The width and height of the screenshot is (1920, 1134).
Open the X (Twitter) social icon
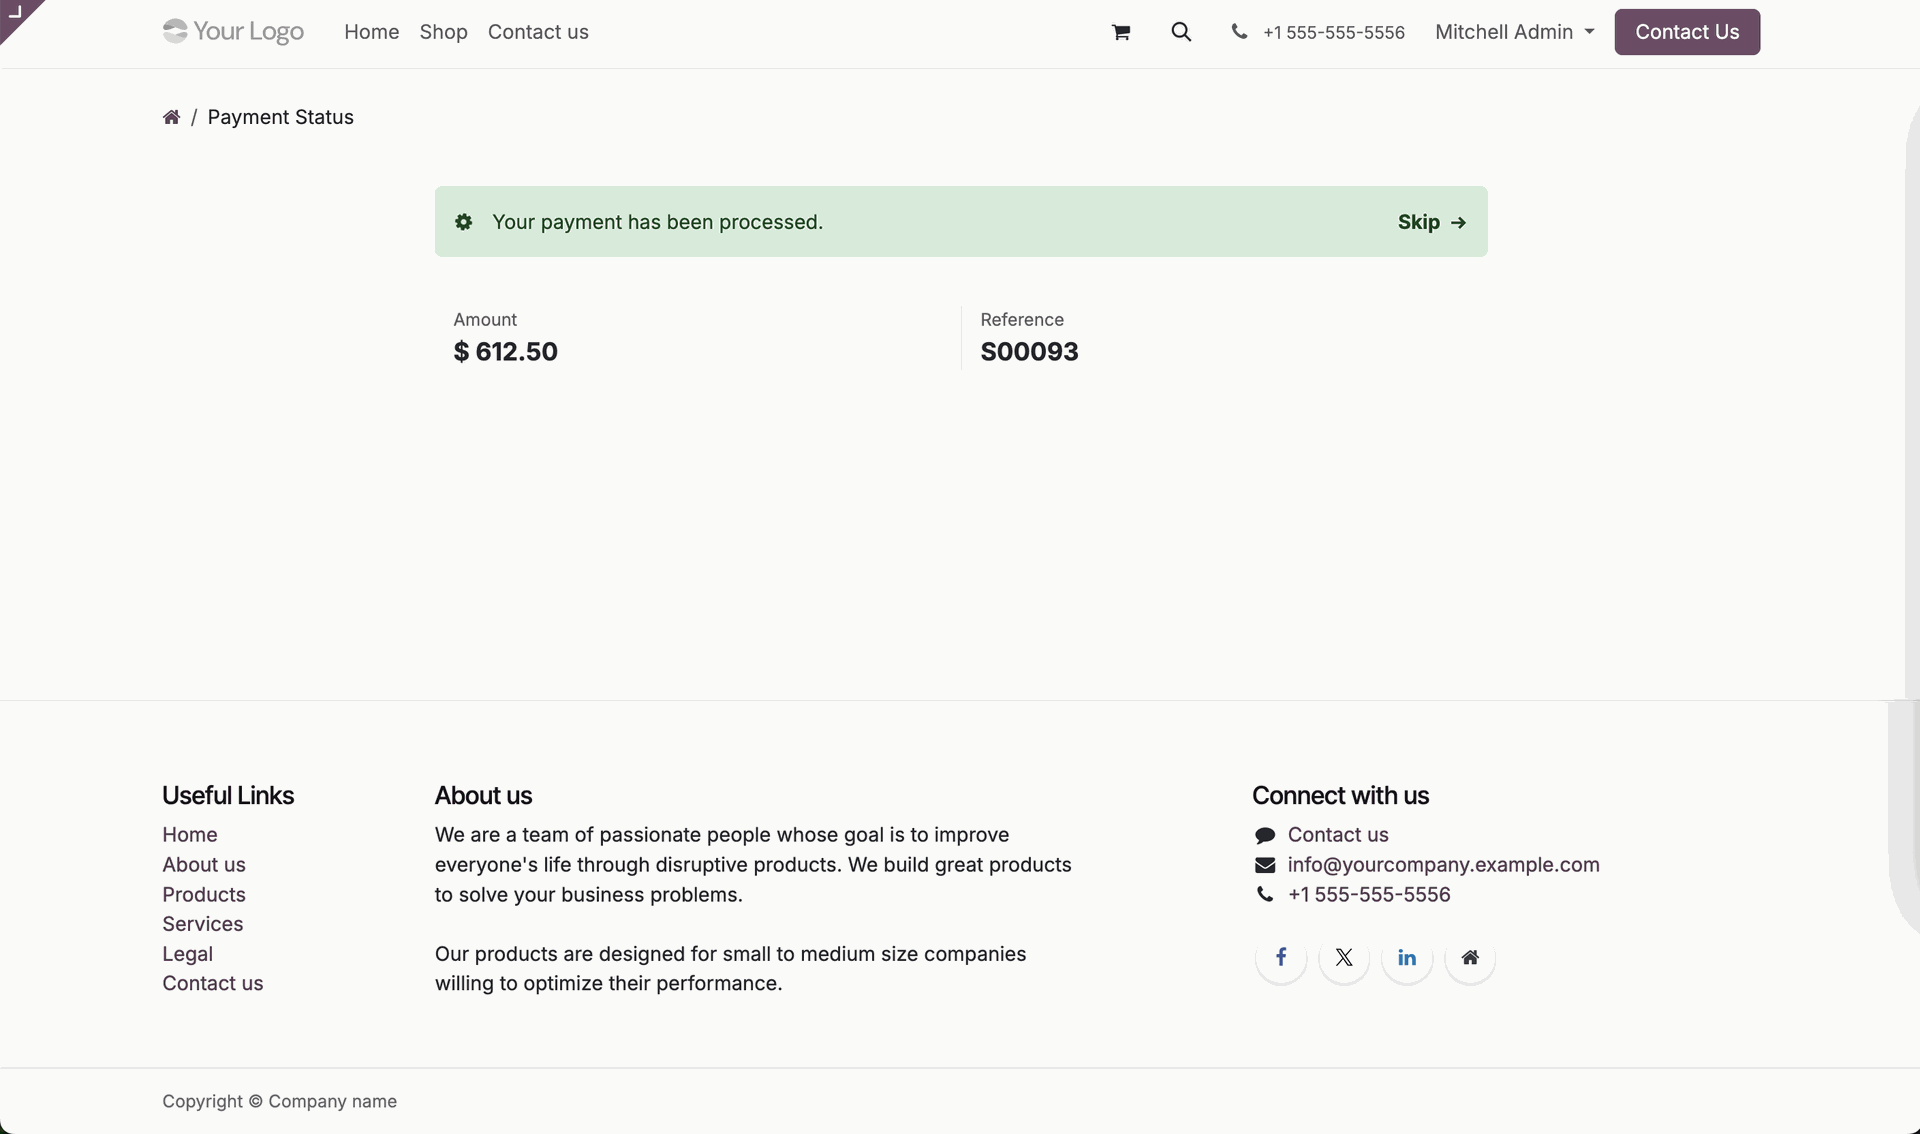pyautogui.click(x=1344, y=958)
